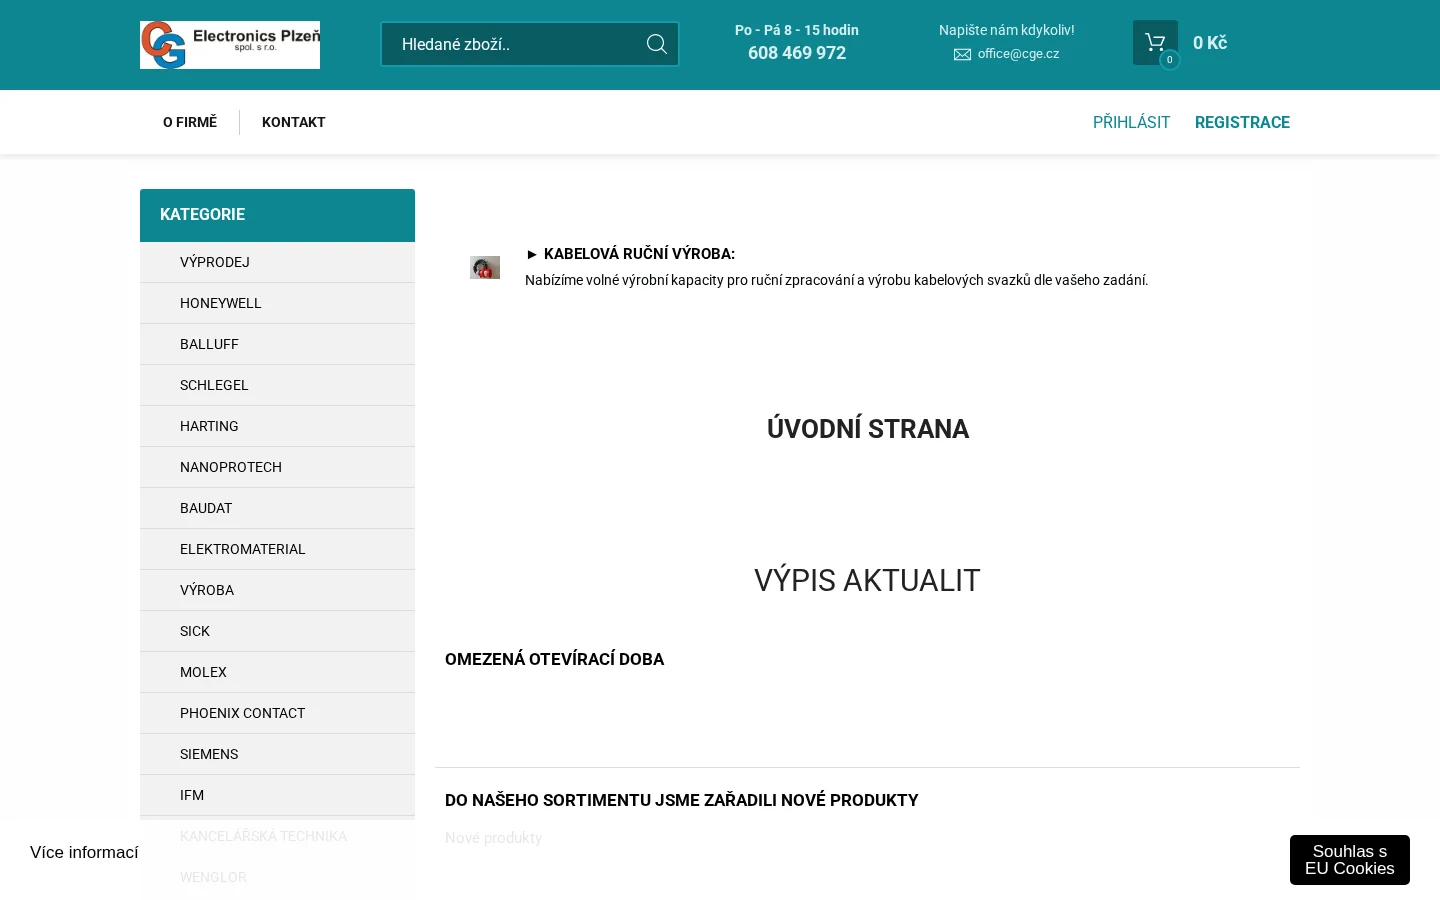The height and width of the screenshot is (900, 1440).
Task: Open the O FIRMĚ menu item
Action: tap(190, 122)
